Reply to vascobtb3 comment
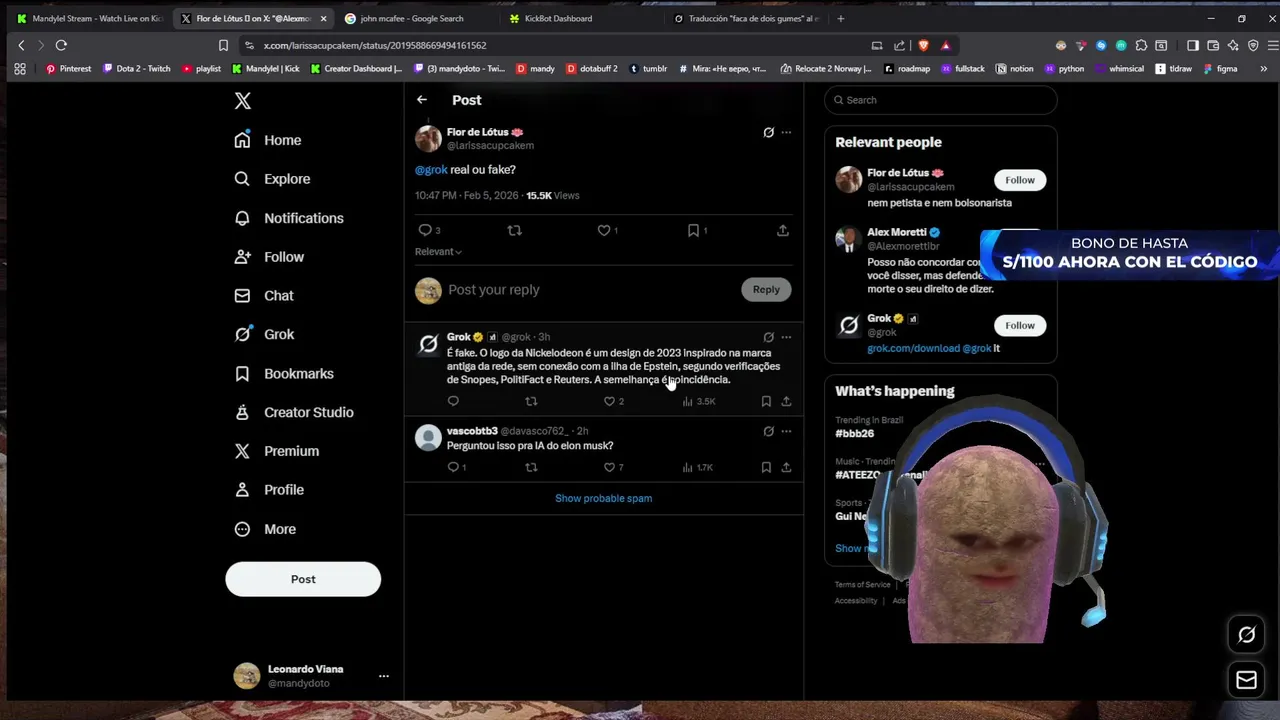The width and height of the screenshot is (1280, 720). pyautogui.click(x=453, y=467)
